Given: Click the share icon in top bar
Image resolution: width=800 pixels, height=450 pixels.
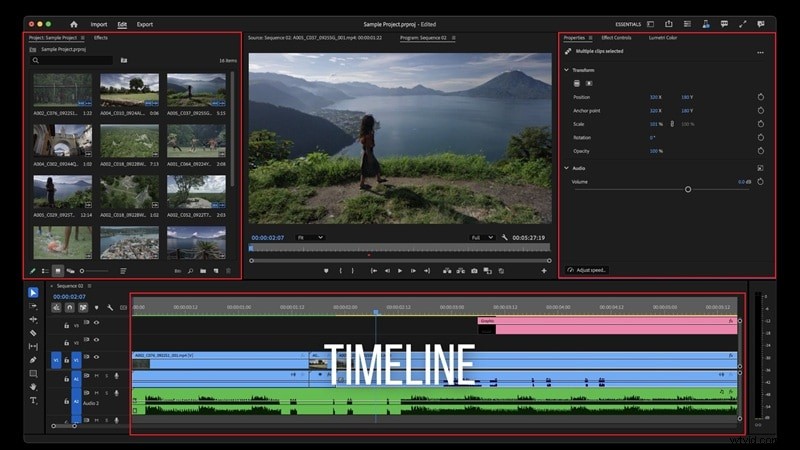Looking at the screenshot, I should point(669,24).
